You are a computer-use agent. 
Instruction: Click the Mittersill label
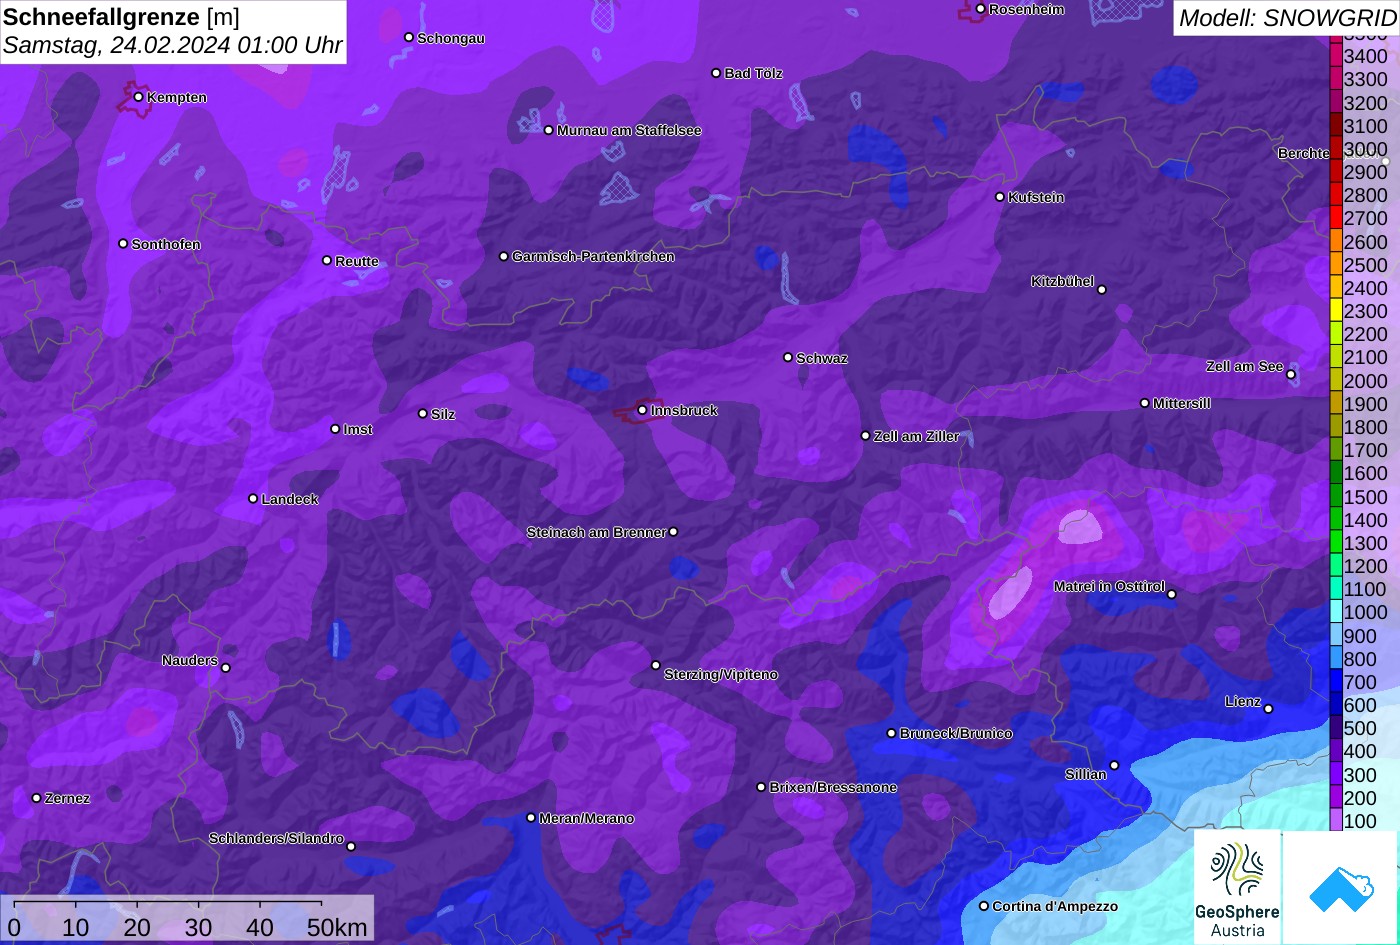(x=1182, y=404)
